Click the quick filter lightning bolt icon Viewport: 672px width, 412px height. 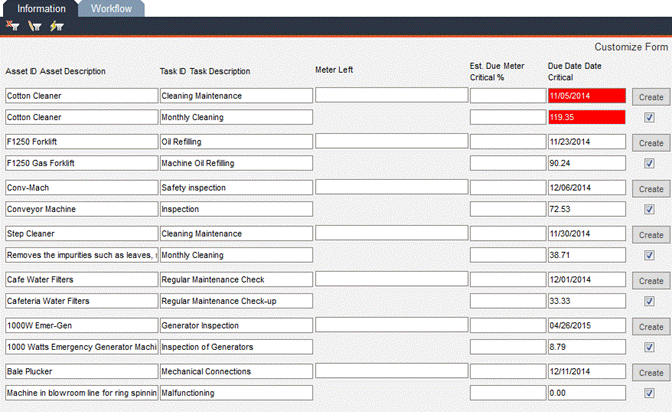point(57,26)
